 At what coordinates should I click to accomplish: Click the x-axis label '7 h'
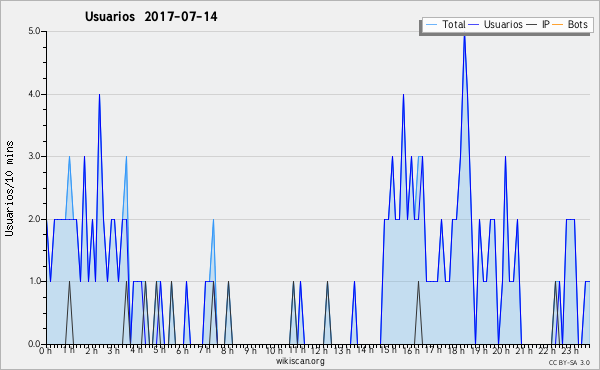pos(204,350)
